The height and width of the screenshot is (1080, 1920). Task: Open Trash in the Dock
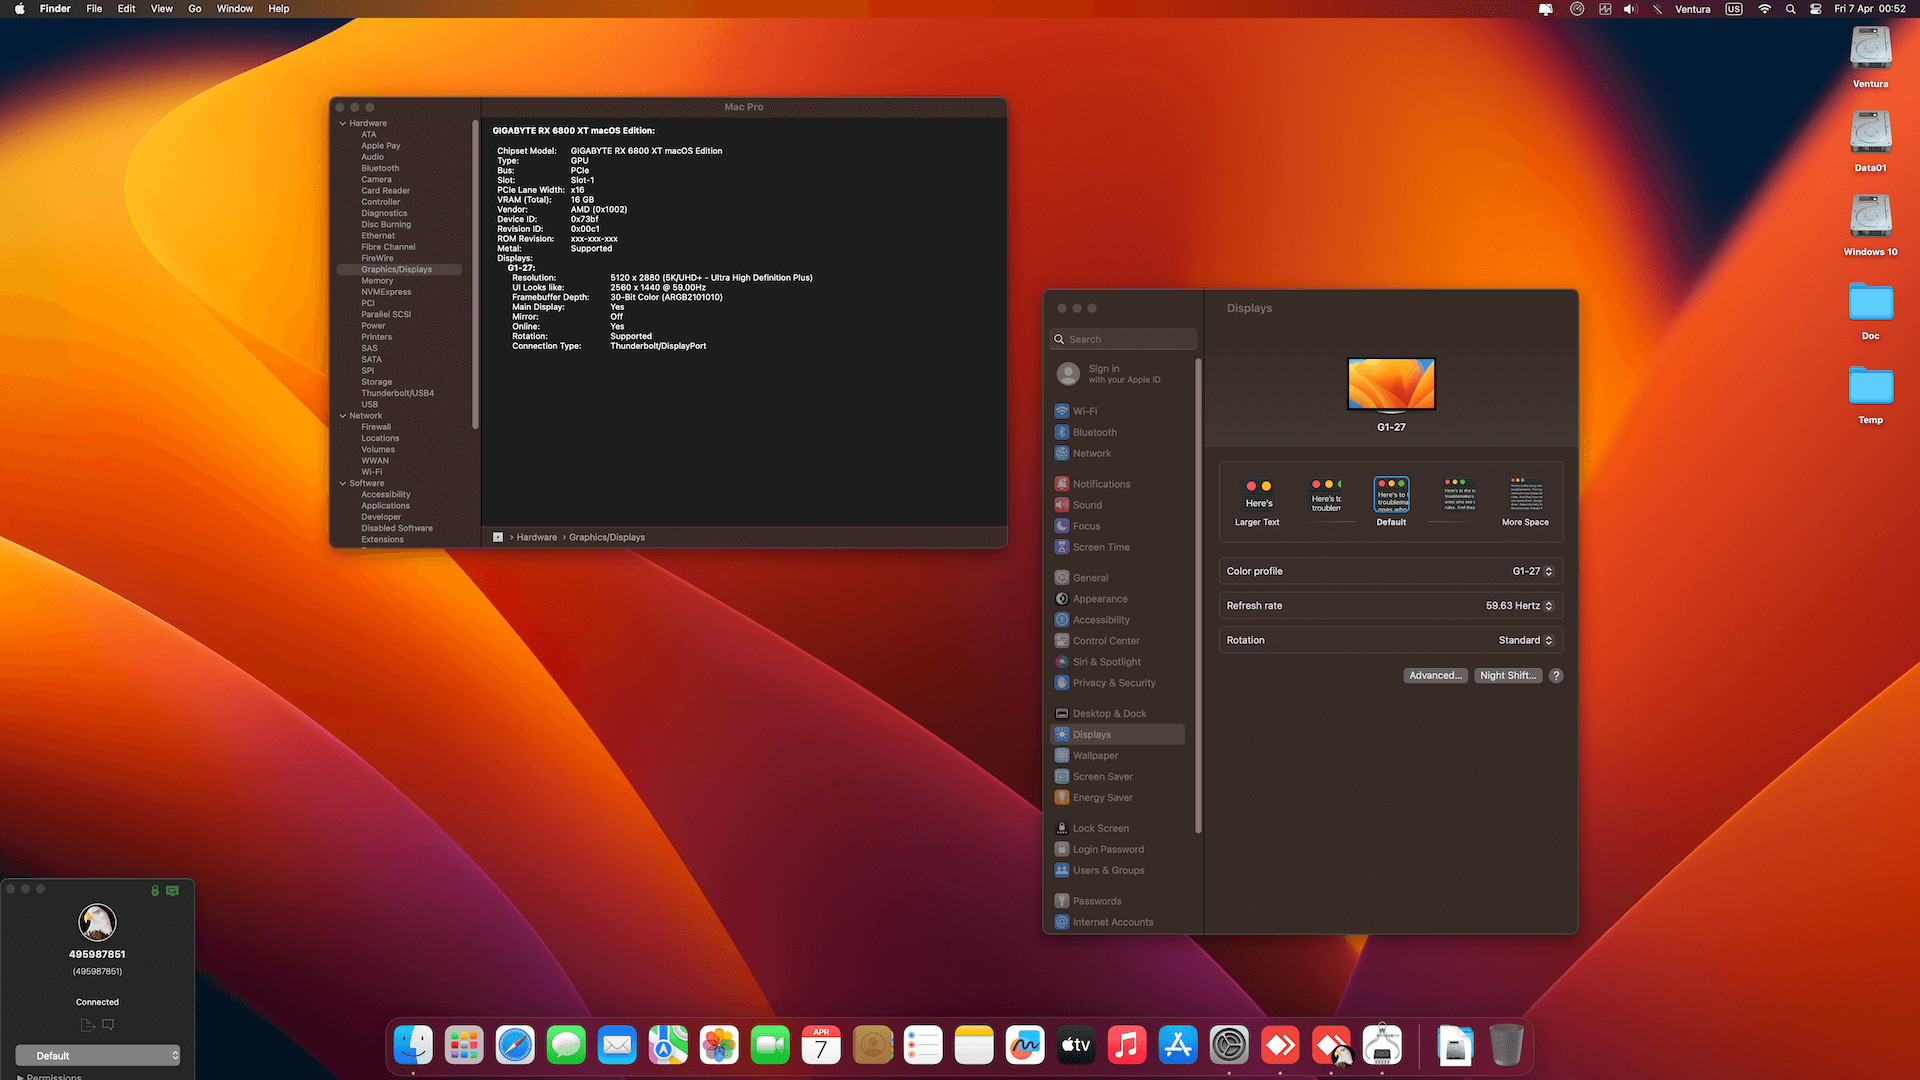[x=1506, y=1046]
